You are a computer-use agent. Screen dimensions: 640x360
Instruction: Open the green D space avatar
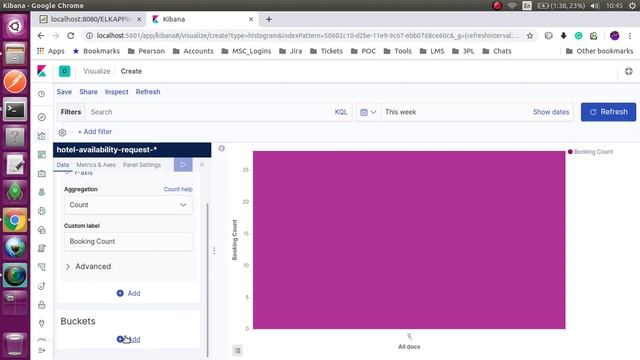(x=64, y=71)
